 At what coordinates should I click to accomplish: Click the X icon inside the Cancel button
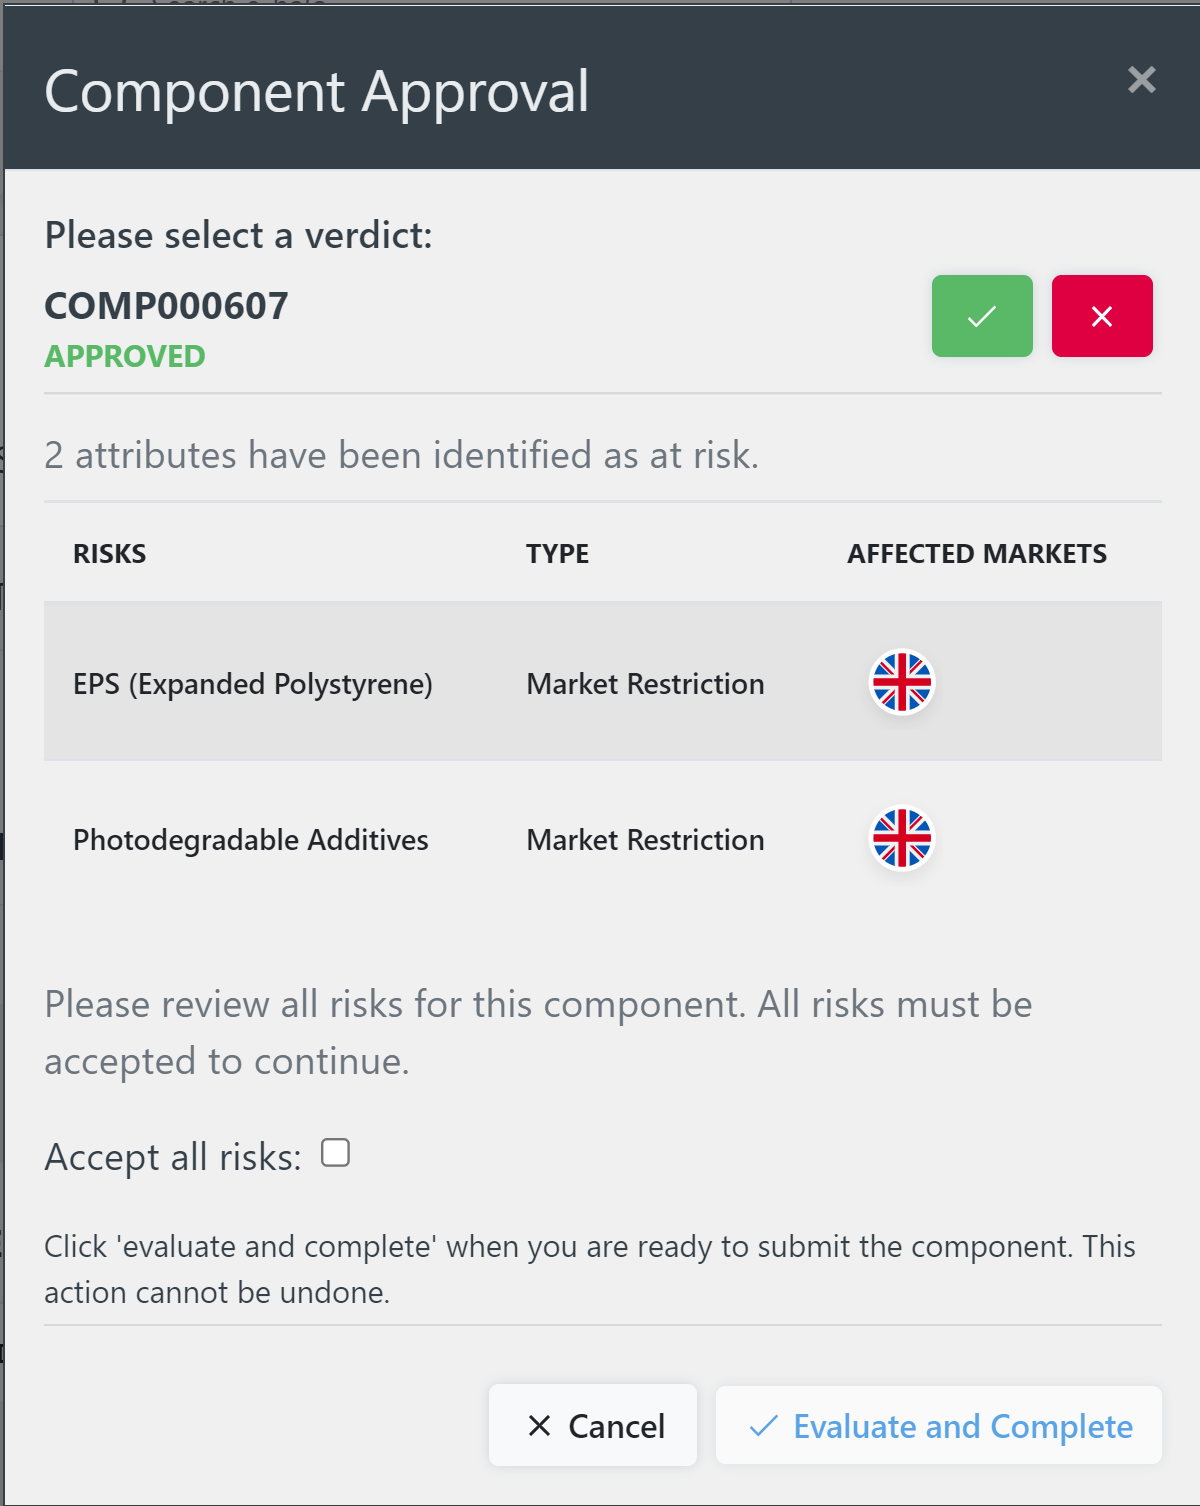(x=539, y=1425)
